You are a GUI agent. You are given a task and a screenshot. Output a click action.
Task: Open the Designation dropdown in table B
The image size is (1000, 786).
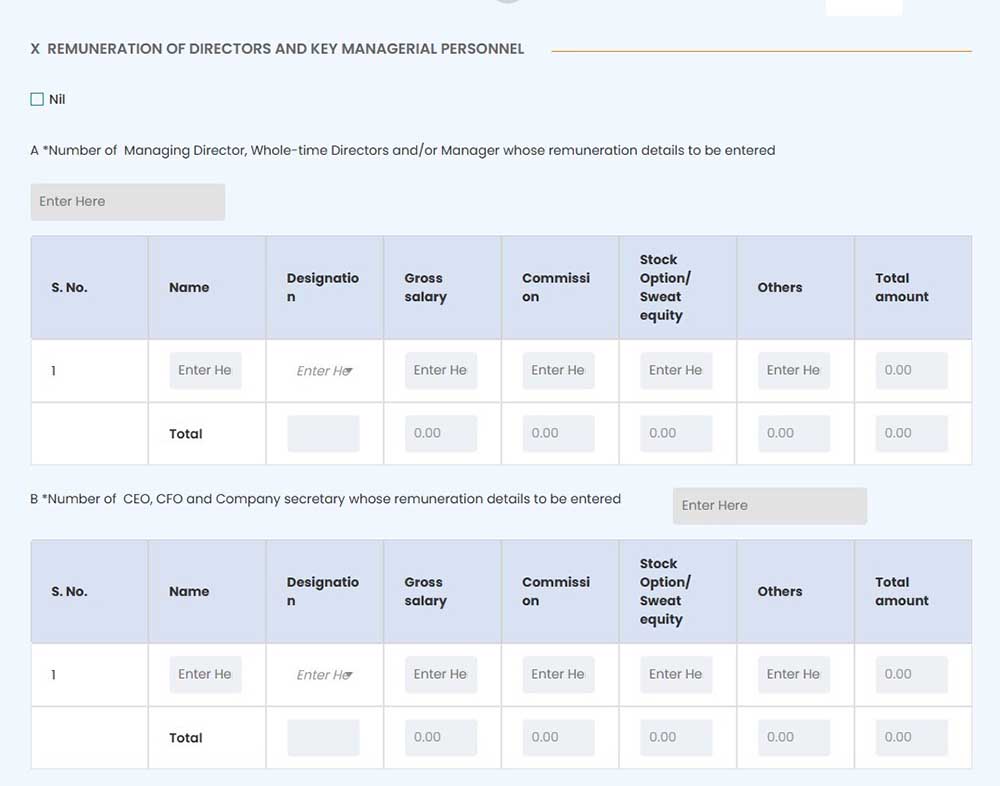click(x=324, y=674)
